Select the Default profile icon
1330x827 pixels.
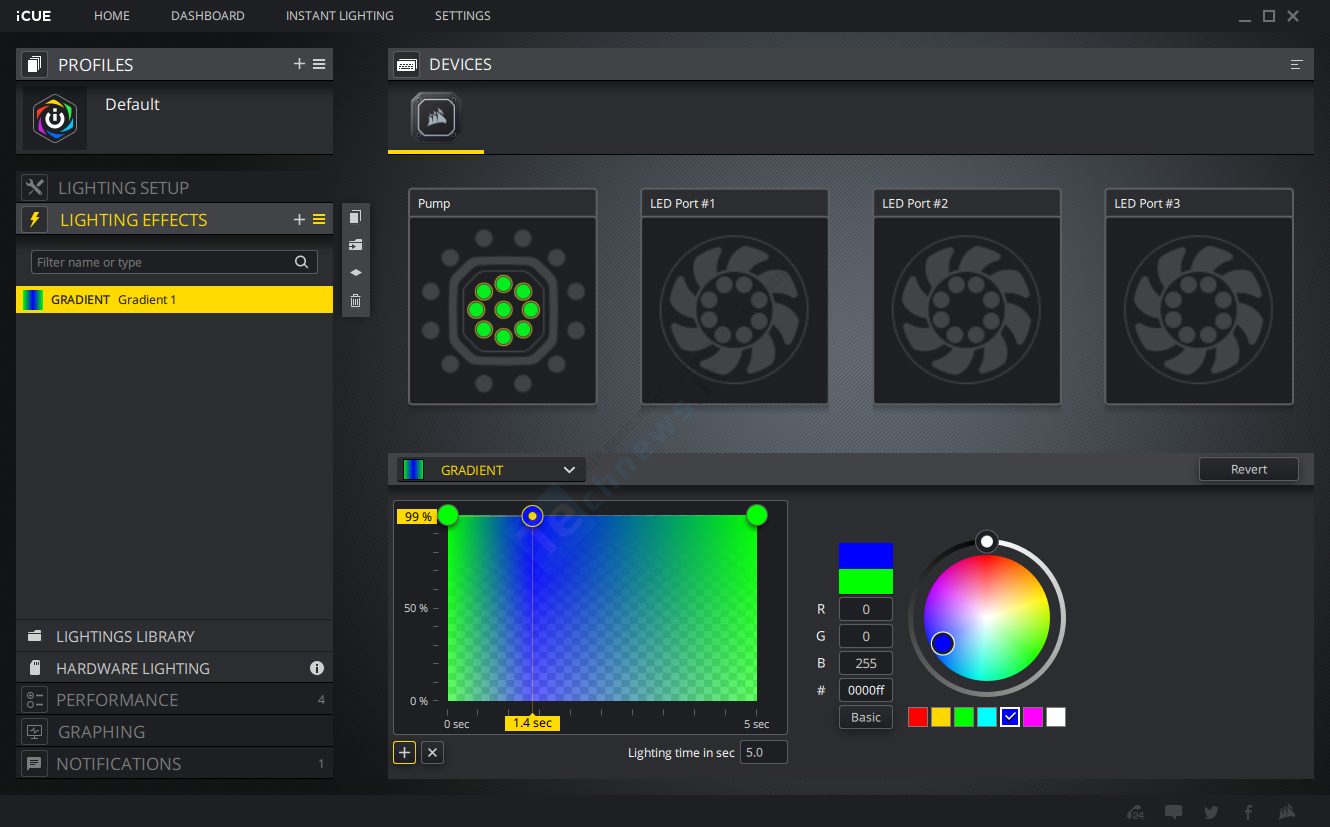tap(55, 119)
